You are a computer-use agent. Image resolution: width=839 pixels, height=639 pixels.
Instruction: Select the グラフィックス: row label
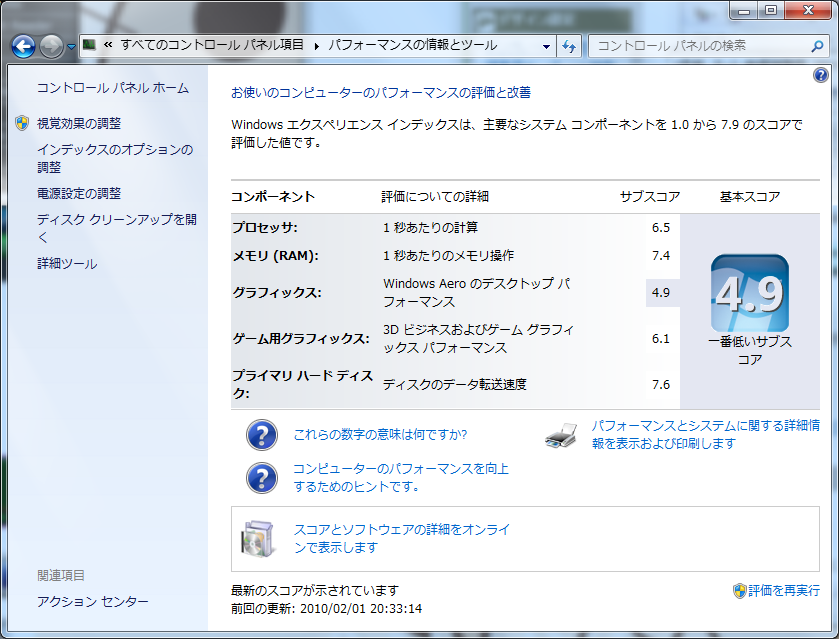click(277, 293)
